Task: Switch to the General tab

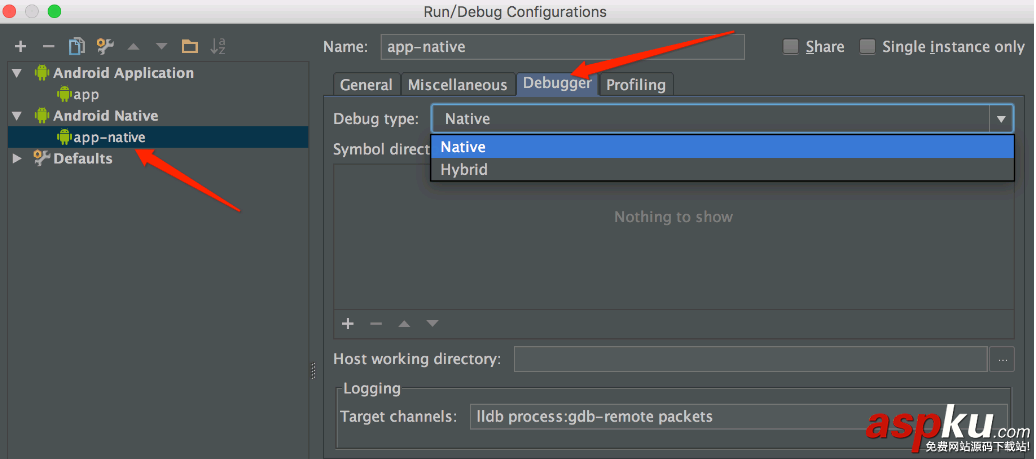Action: [366, 85]
